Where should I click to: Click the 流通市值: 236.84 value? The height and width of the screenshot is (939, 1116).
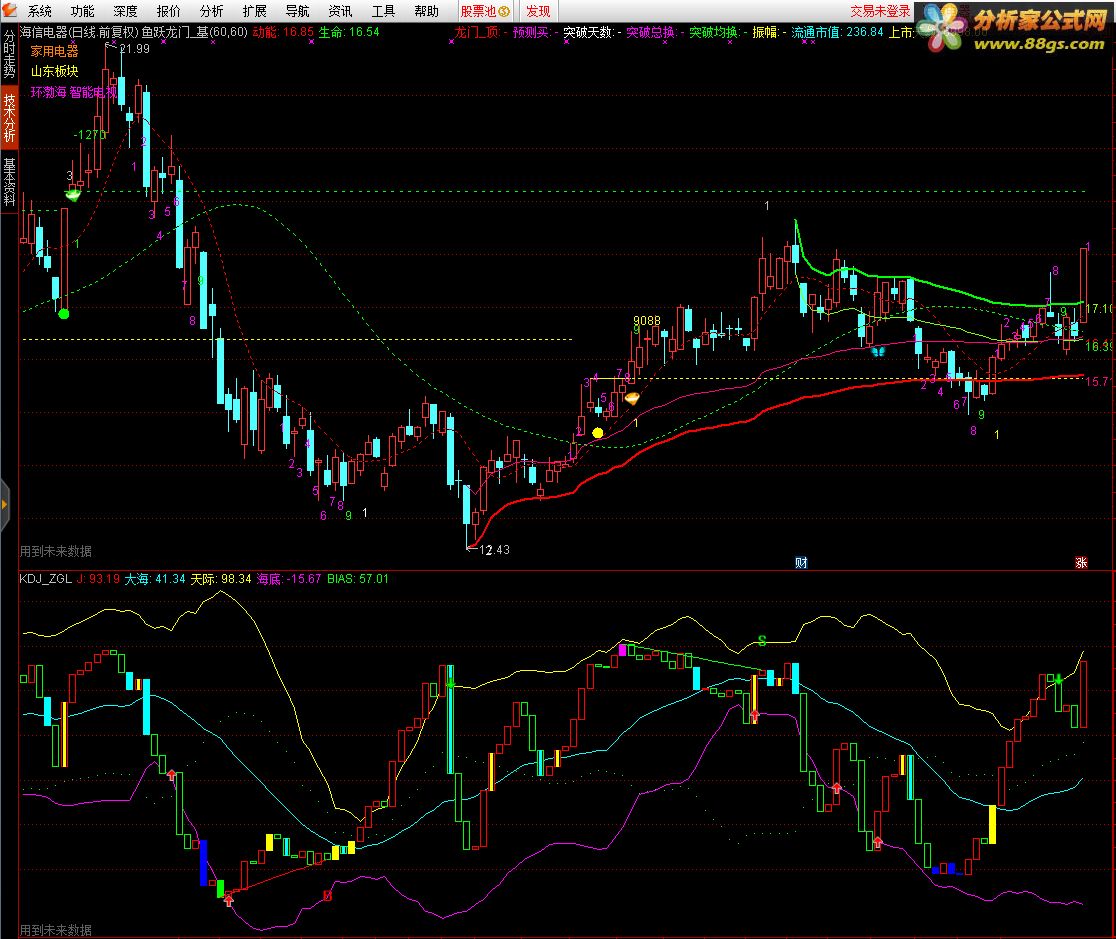click(837, 32)
